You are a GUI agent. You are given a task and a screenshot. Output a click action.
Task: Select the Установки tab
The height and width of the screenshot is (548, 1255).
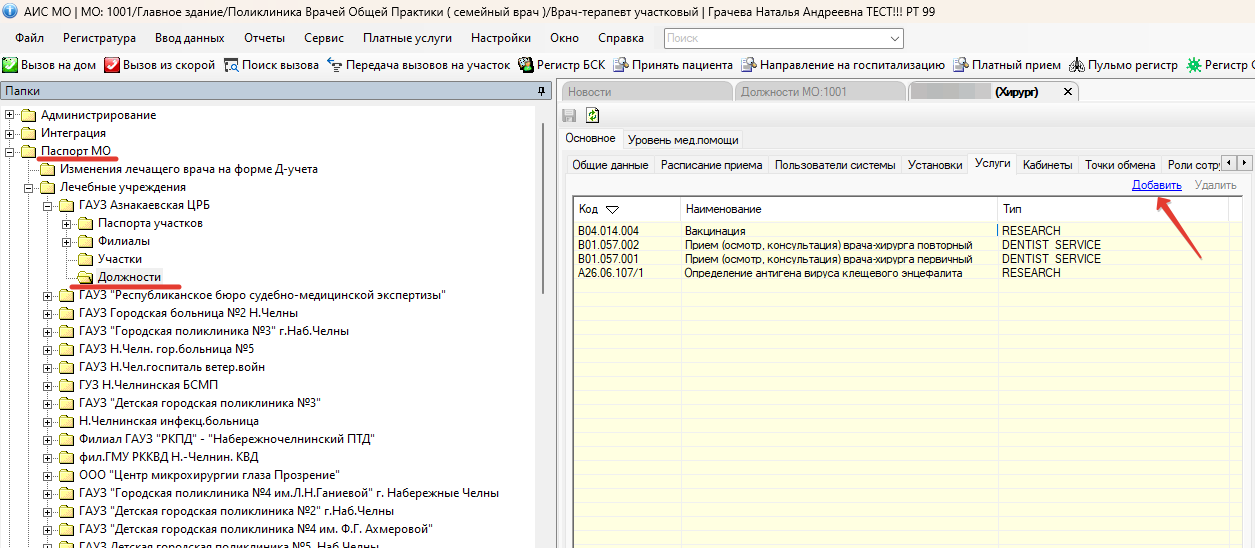(x=935, y=165)
